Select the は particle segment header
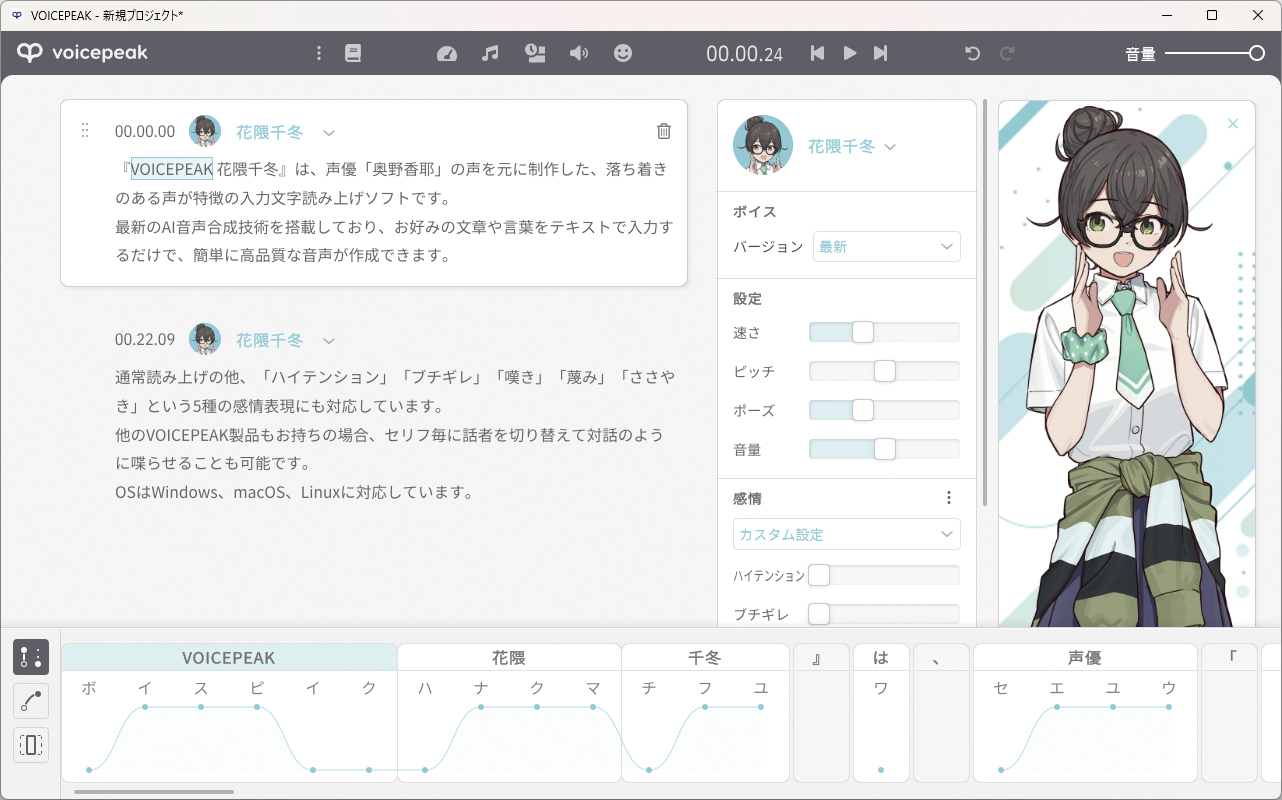1282x800 pixels. 881,657
